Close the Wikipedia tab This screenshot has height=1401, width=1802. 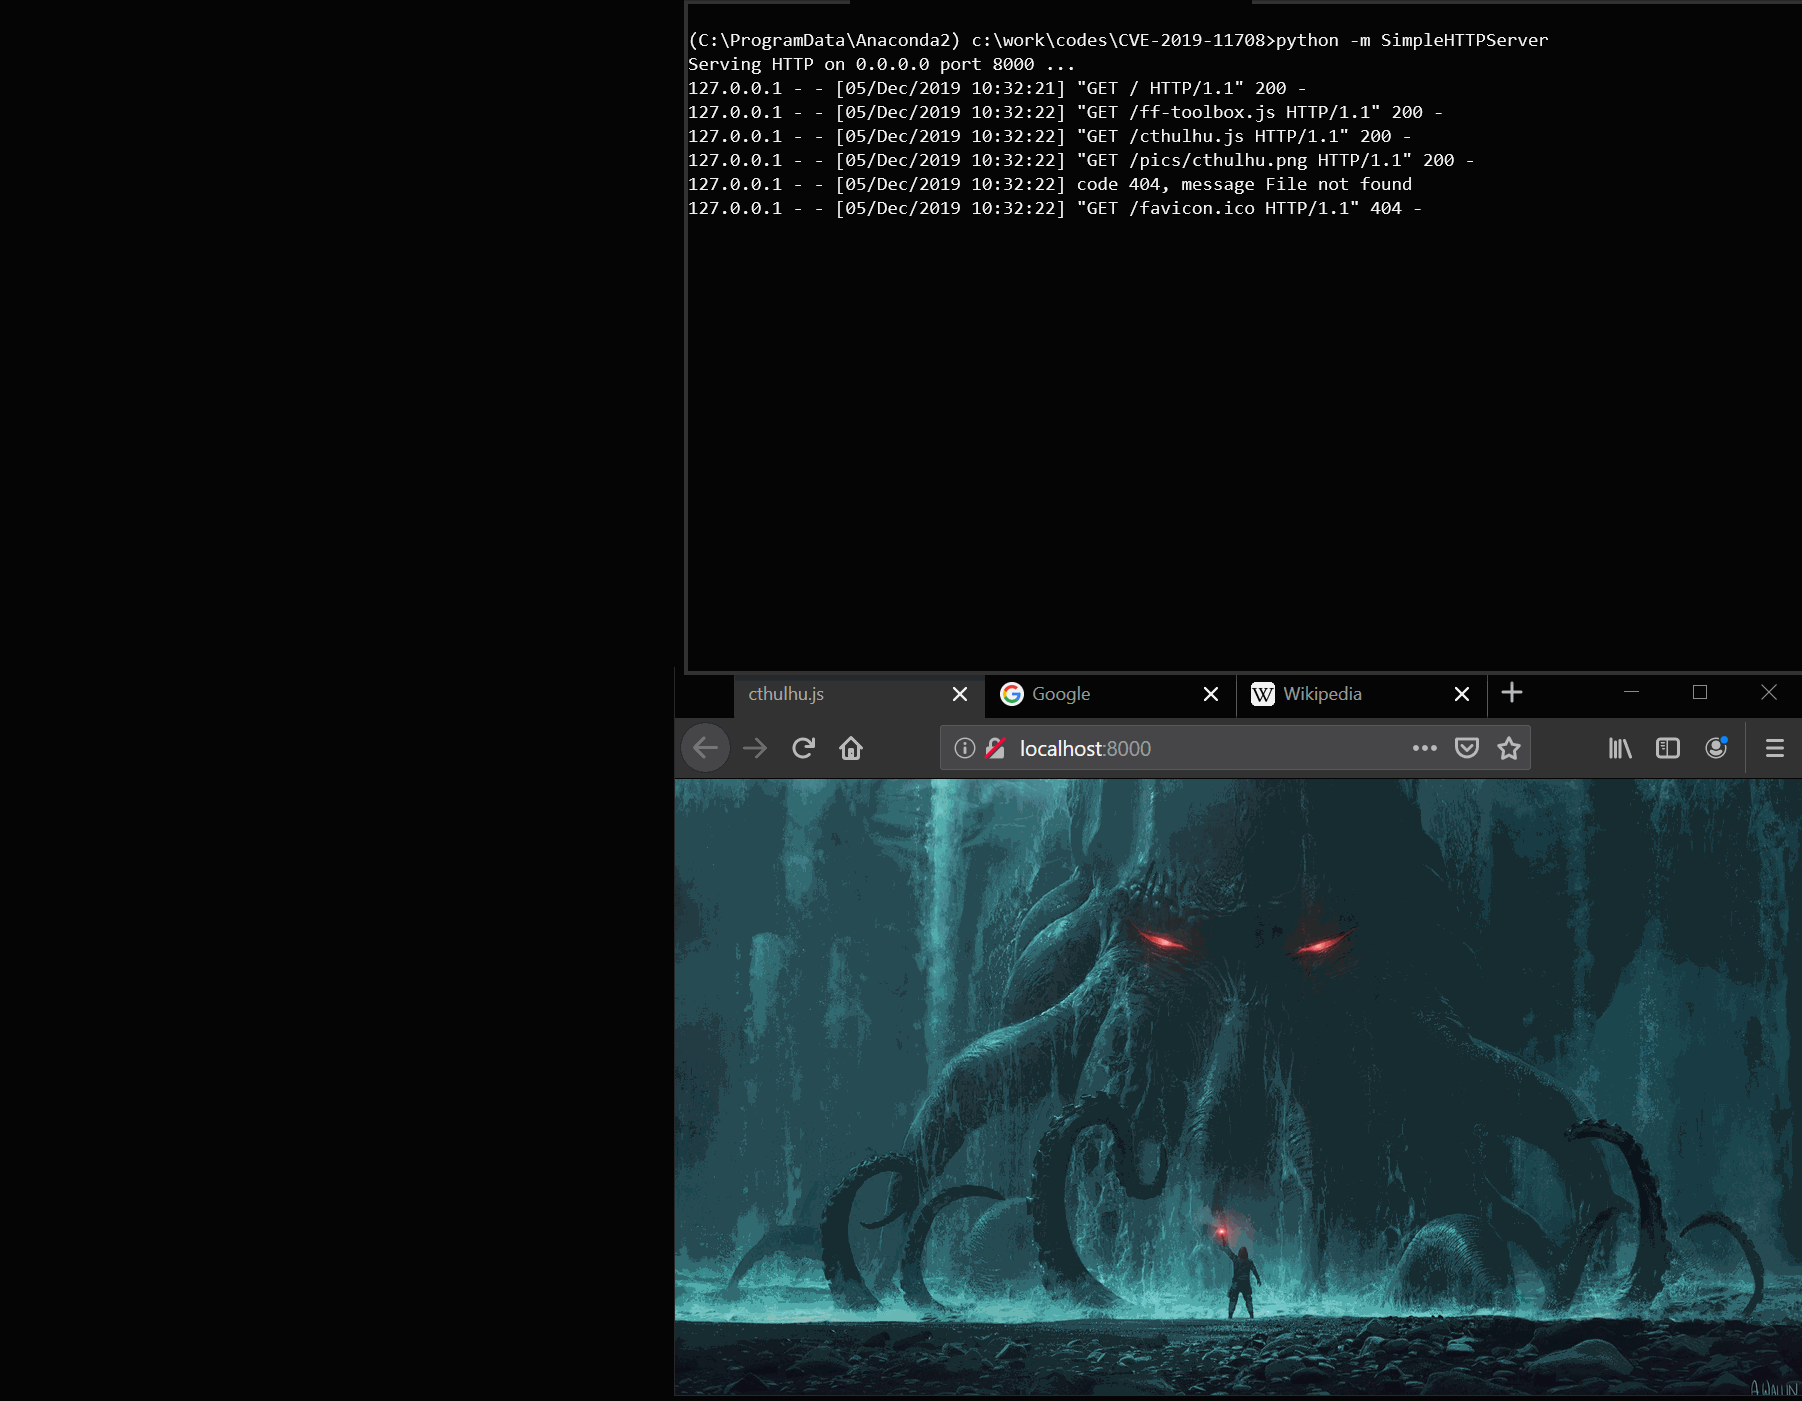pyautogui.click(x=1462, y=694)
